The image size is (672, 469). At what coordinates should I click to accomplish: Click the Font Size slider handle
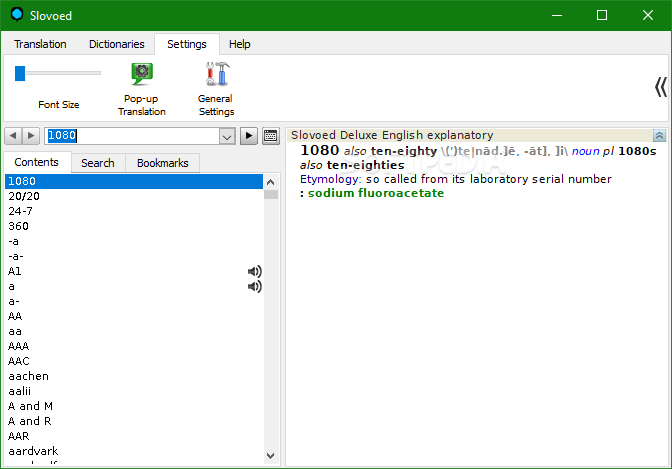coord(20,73)
